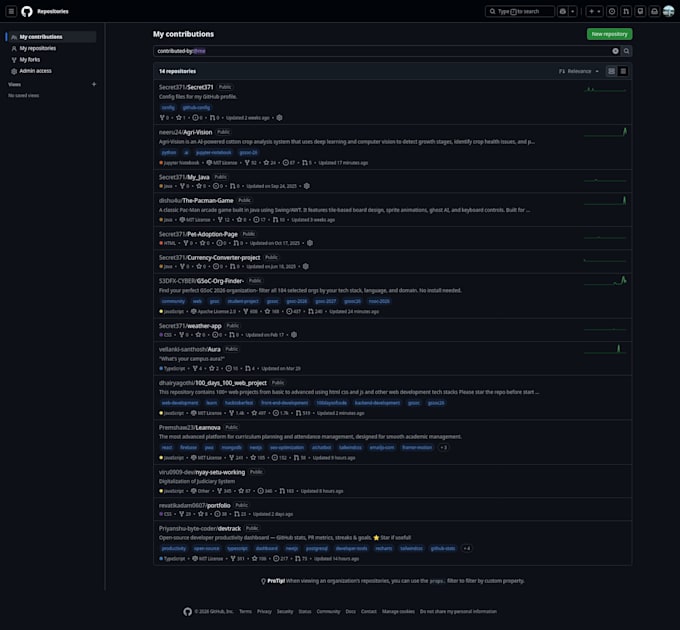Open the Copilot chat icon
680x630 pixels.
(563, 11)
